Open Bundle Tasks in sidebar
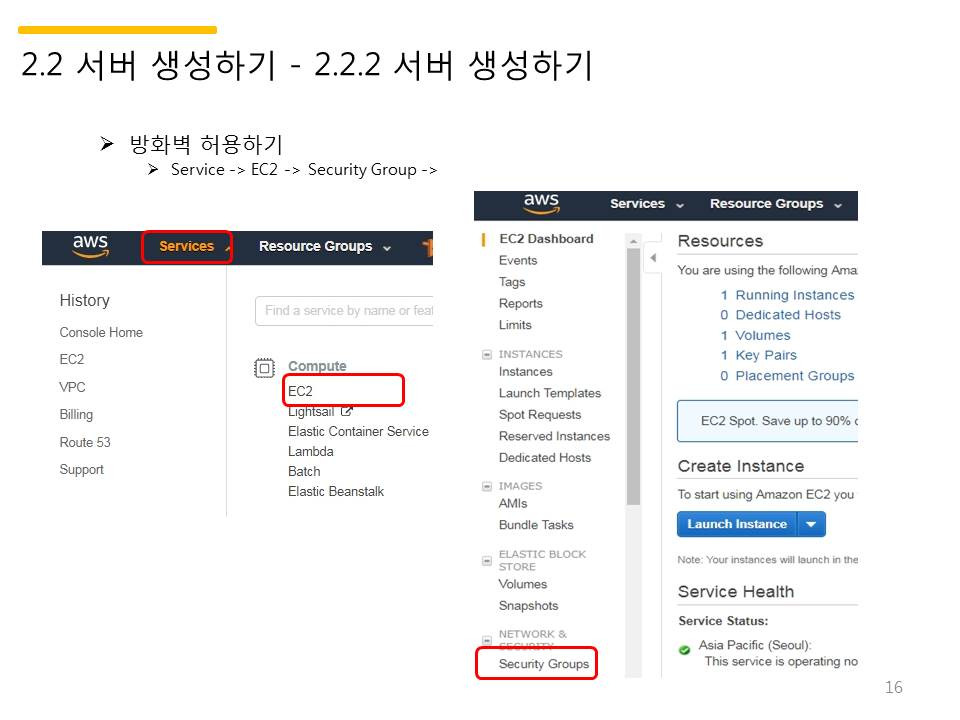The height and width of the screenshot is (720, 960). pyautogui.click(x=536, y=525)
